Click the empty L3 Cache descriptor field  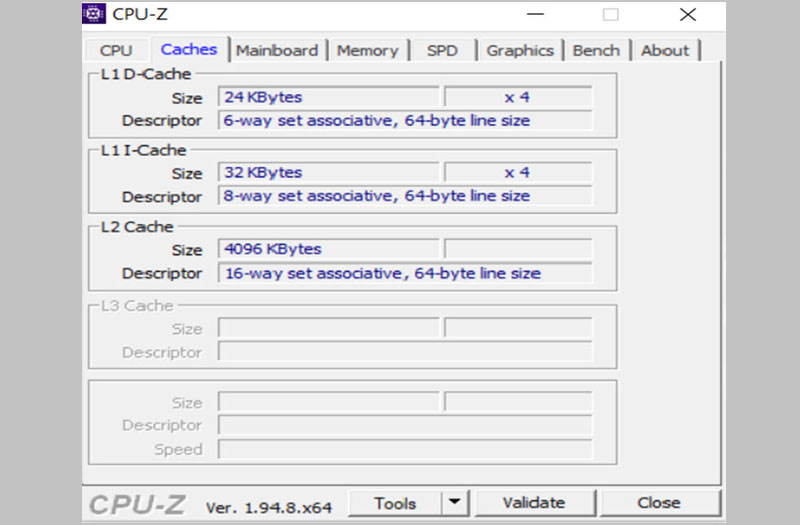point(405,351)
